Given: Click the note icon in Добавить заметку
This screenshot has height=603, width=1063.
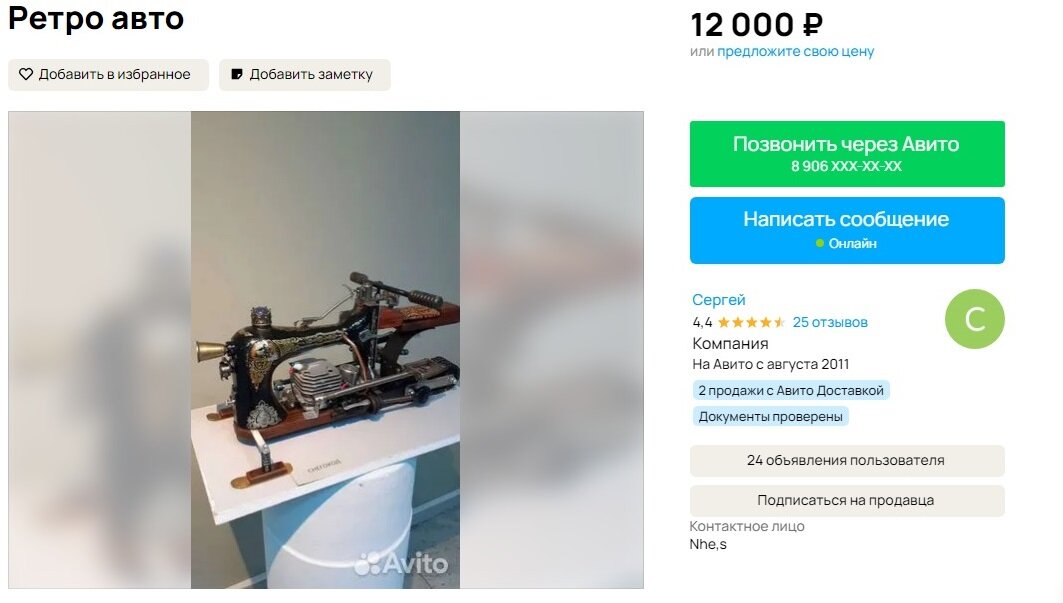Looking at the screenshot, I should point(237,75).
